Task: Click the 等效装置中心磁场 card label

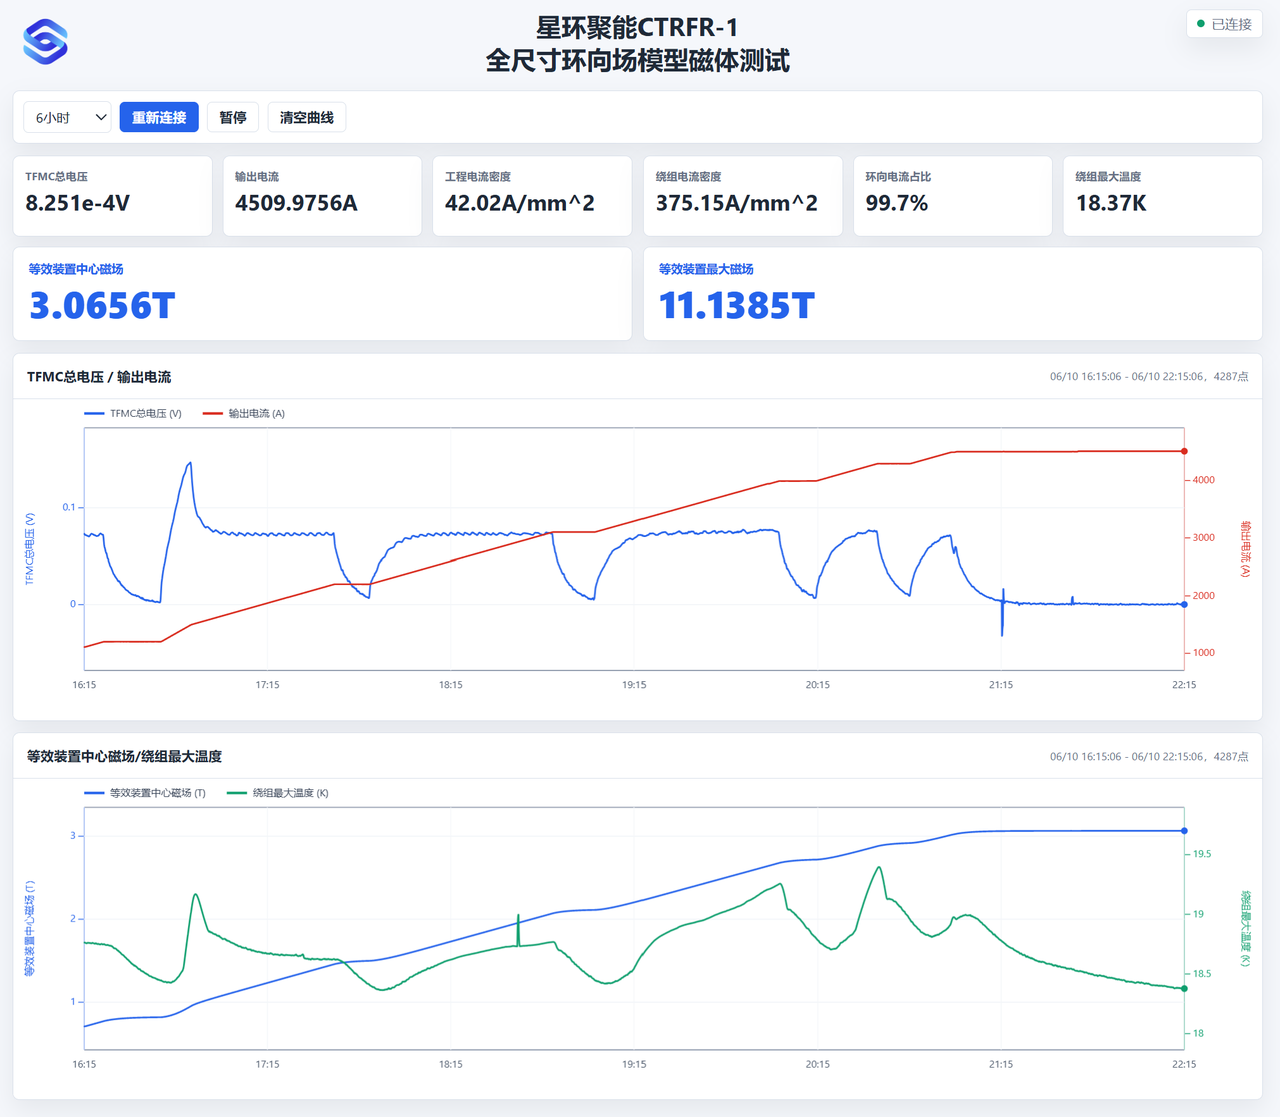Action: [76, 269]
